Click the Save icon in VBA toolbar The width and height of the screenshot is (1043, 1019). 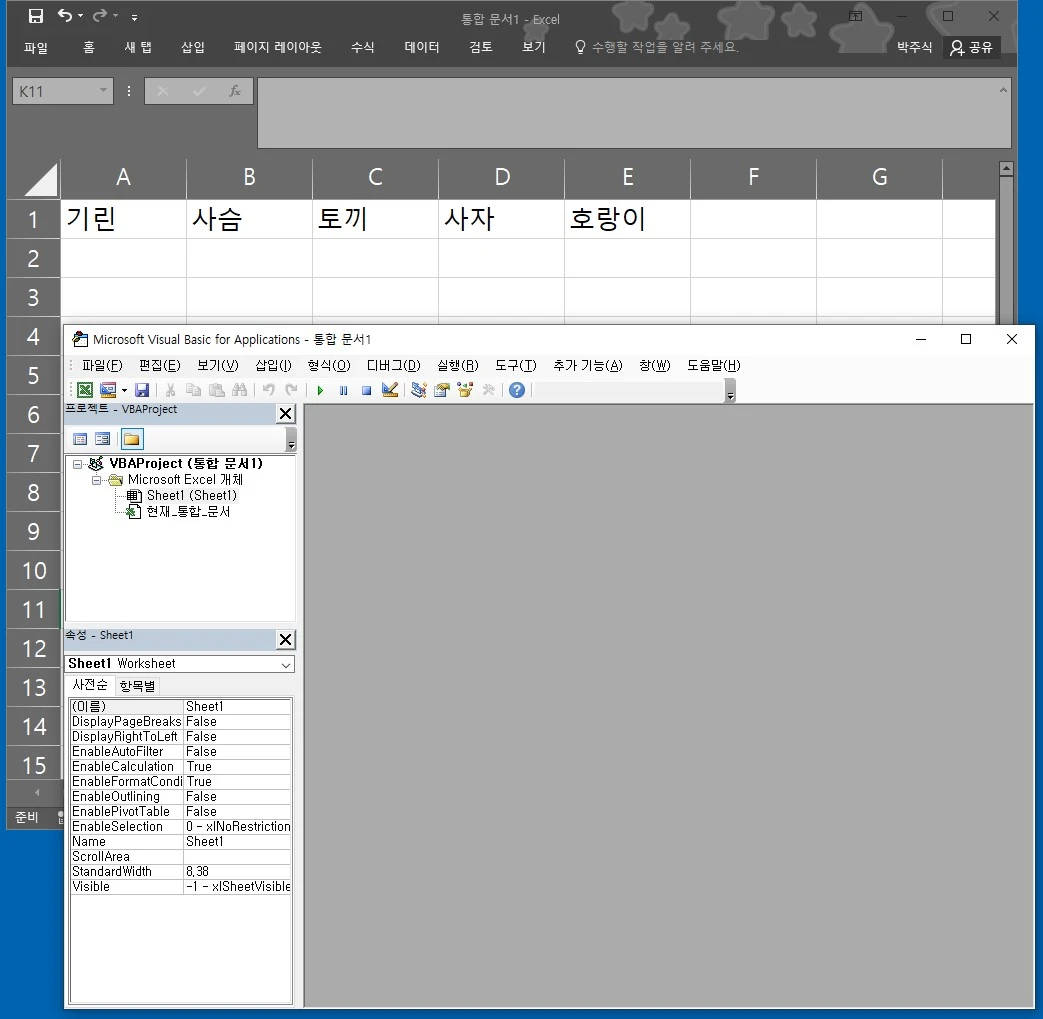[x=142, y=390]
